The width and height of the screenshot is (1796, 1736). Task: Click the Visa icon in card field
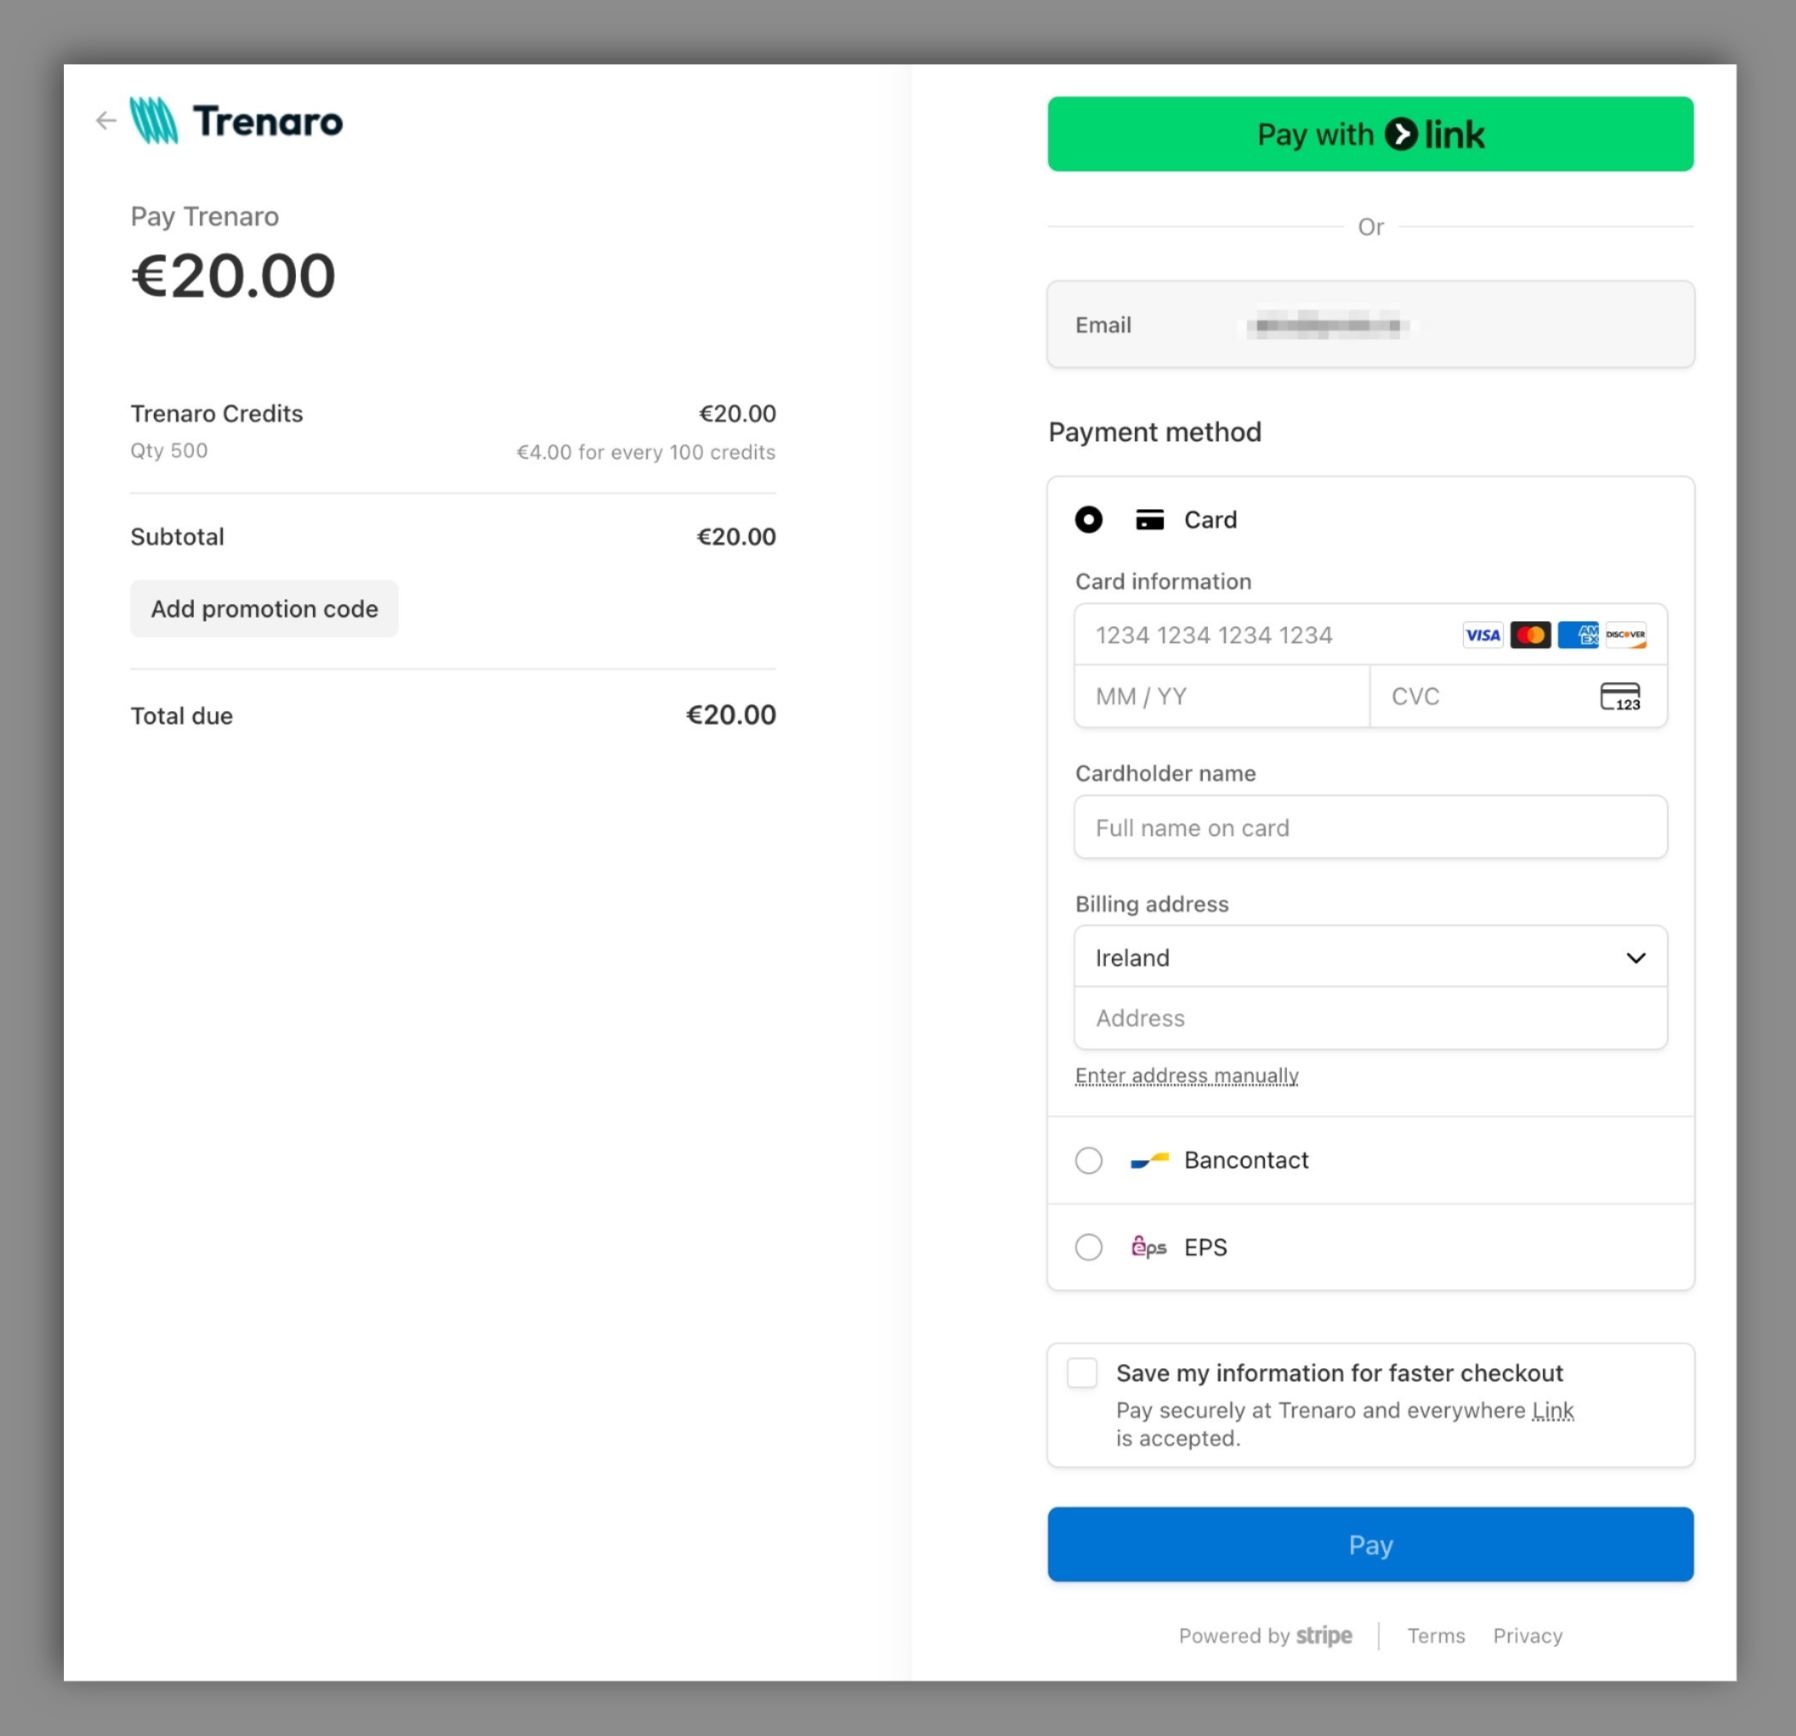tap(1482, 635)
